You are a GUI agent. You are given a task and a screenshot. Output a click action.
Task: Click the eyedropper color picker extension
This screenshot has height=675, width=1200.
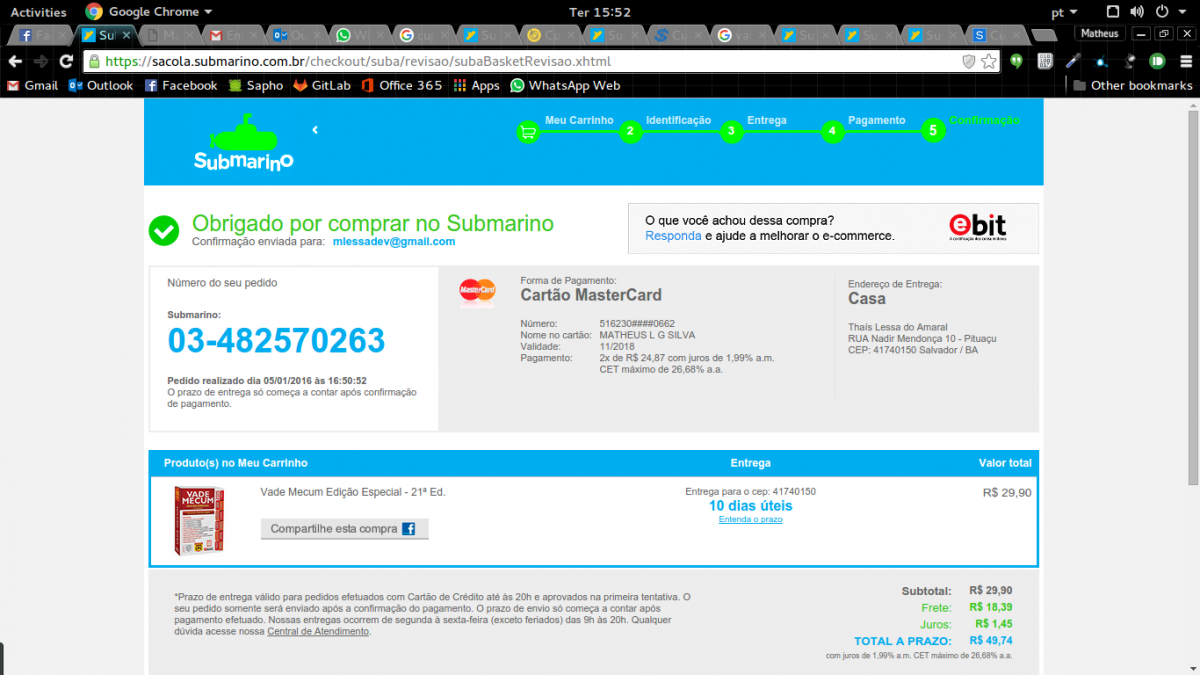pos(1072,61)
